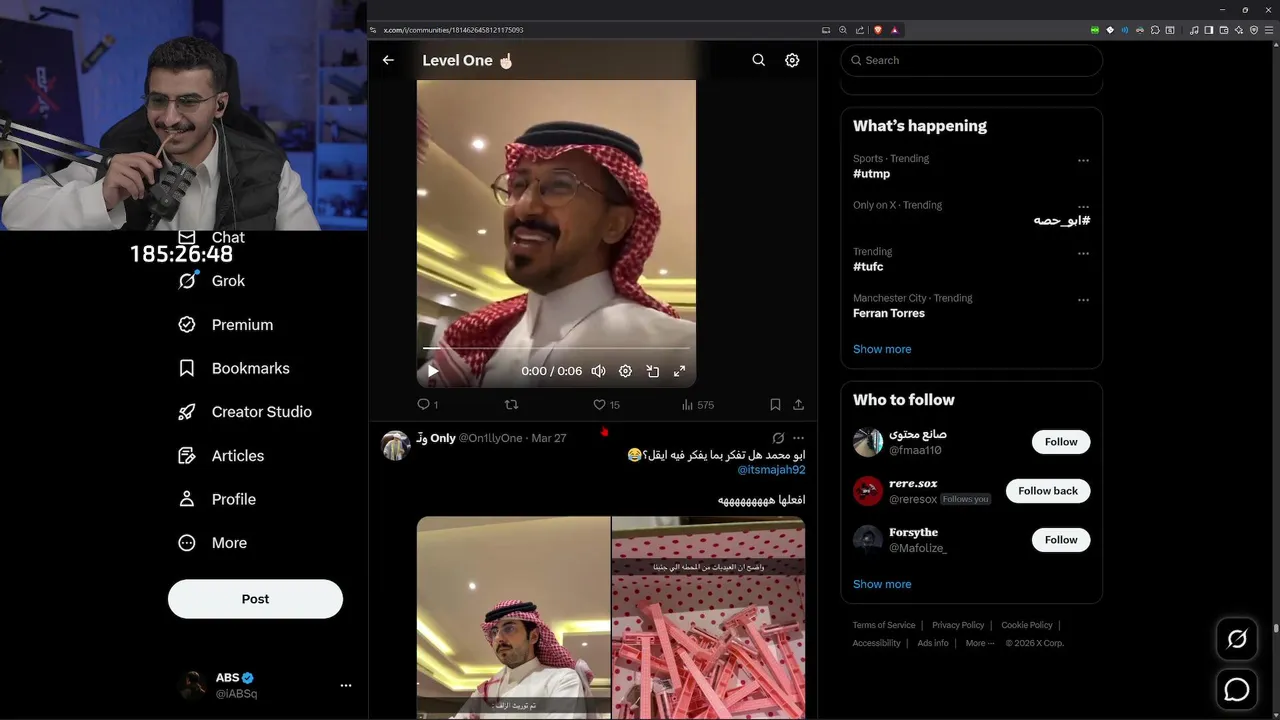Image resolution: width=1280 pixels, height=720 pixels.
Task: Play the video with the play button
Action: point(433,371)
